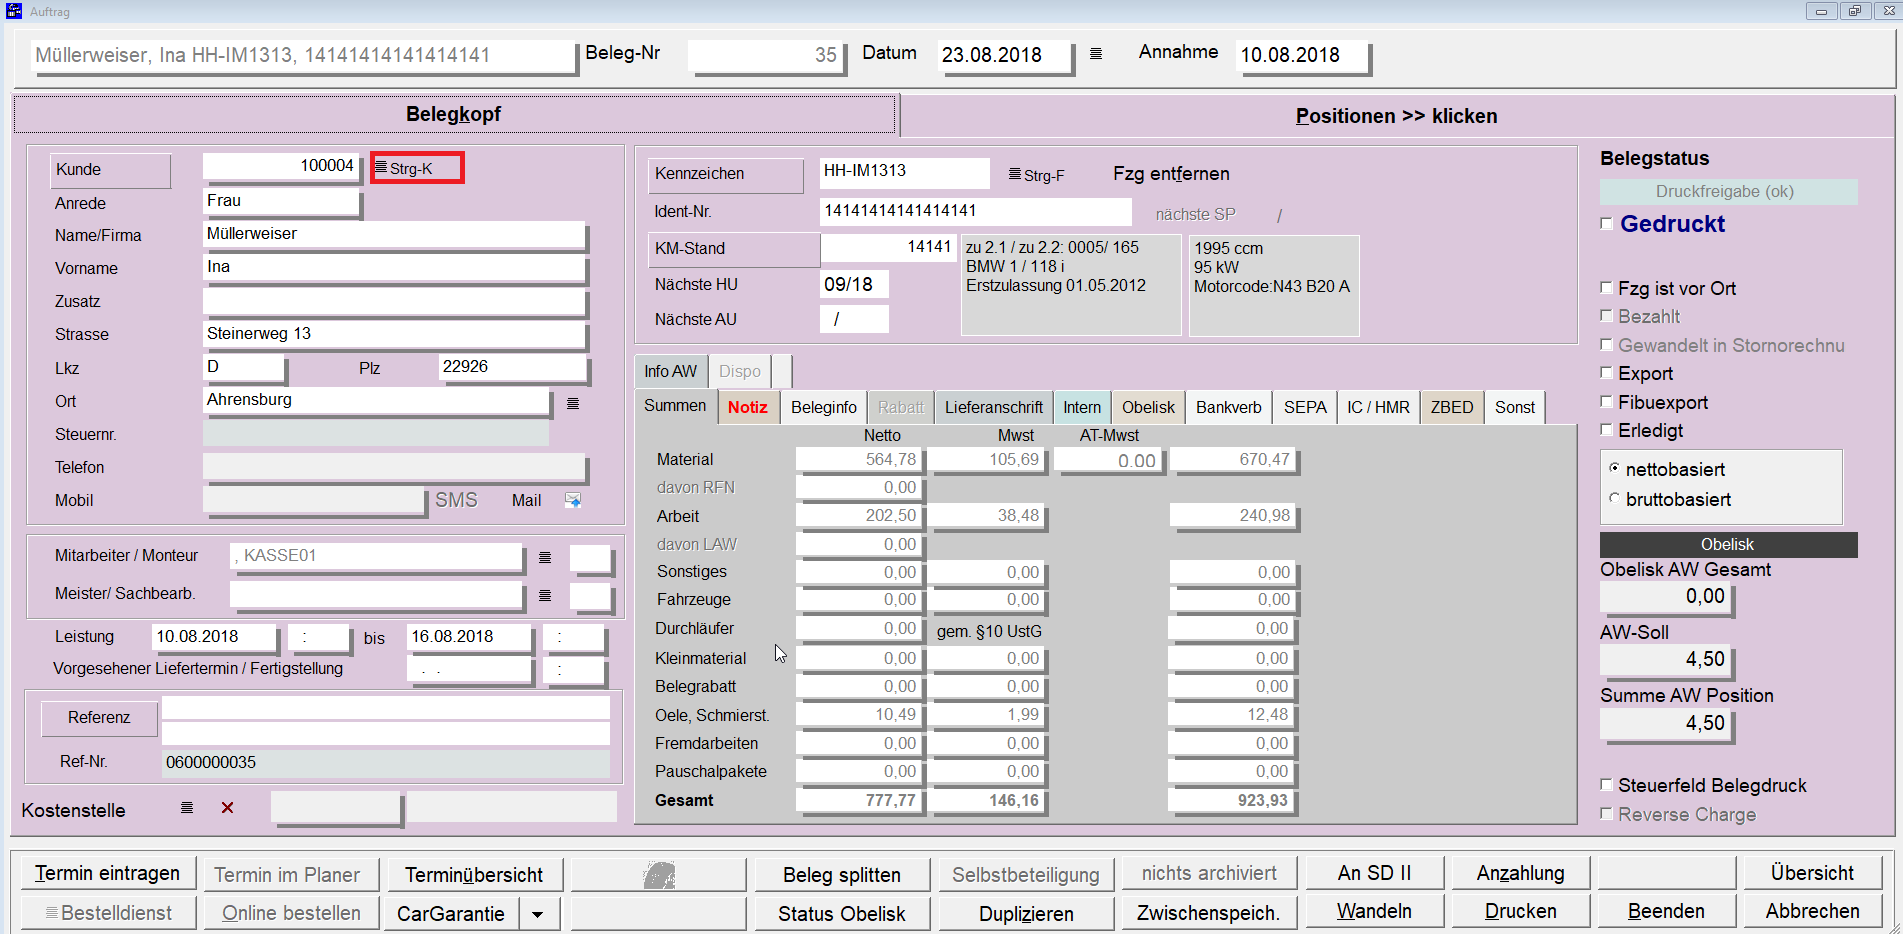This screenshot has height=934, width=1903.
Task: Switch to the Beleginfo tab
Action: click(824, 407)
